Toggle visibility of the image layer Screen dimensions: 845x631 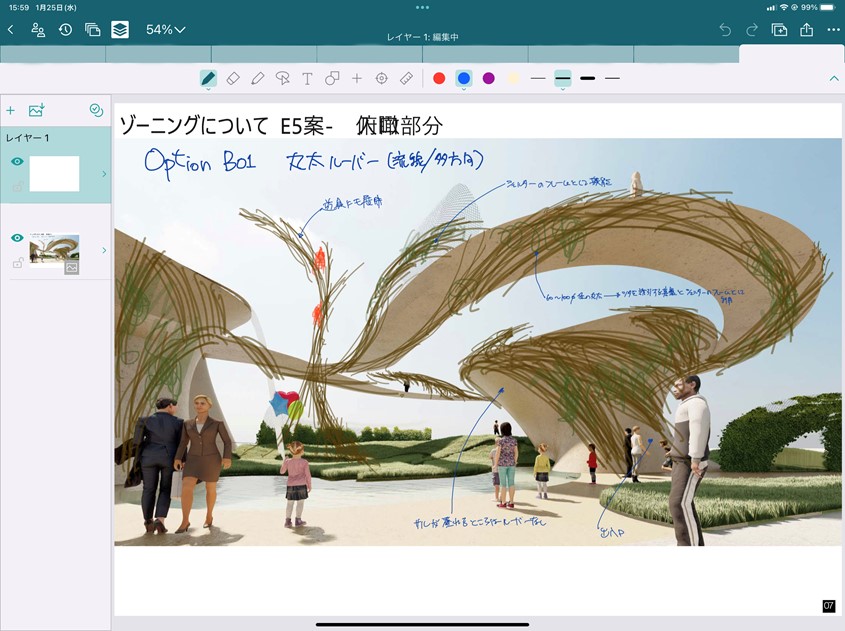(x=17, y=238)
